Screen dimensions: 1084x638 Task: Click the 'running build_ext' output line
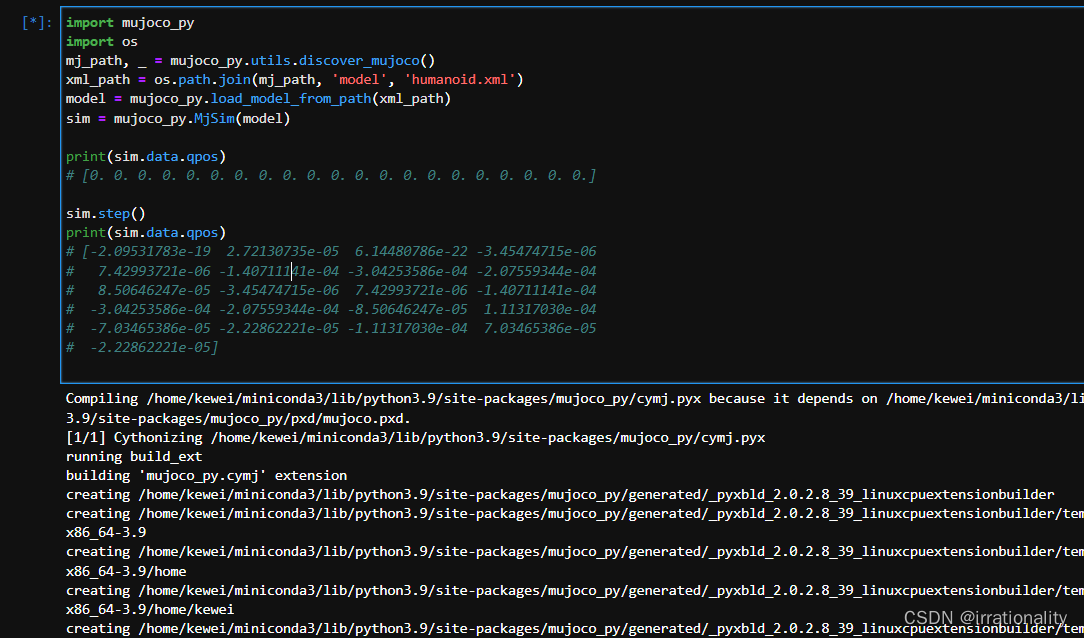[134, 456]
